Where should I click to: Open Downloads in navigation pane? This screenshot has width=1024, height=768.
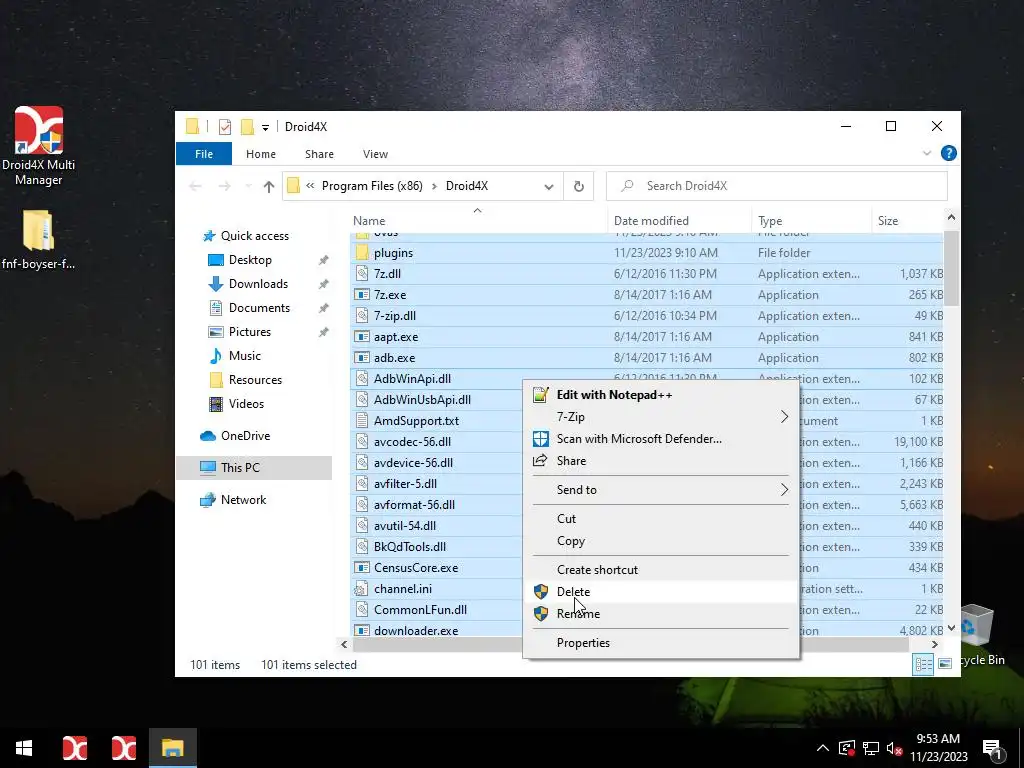258,284
